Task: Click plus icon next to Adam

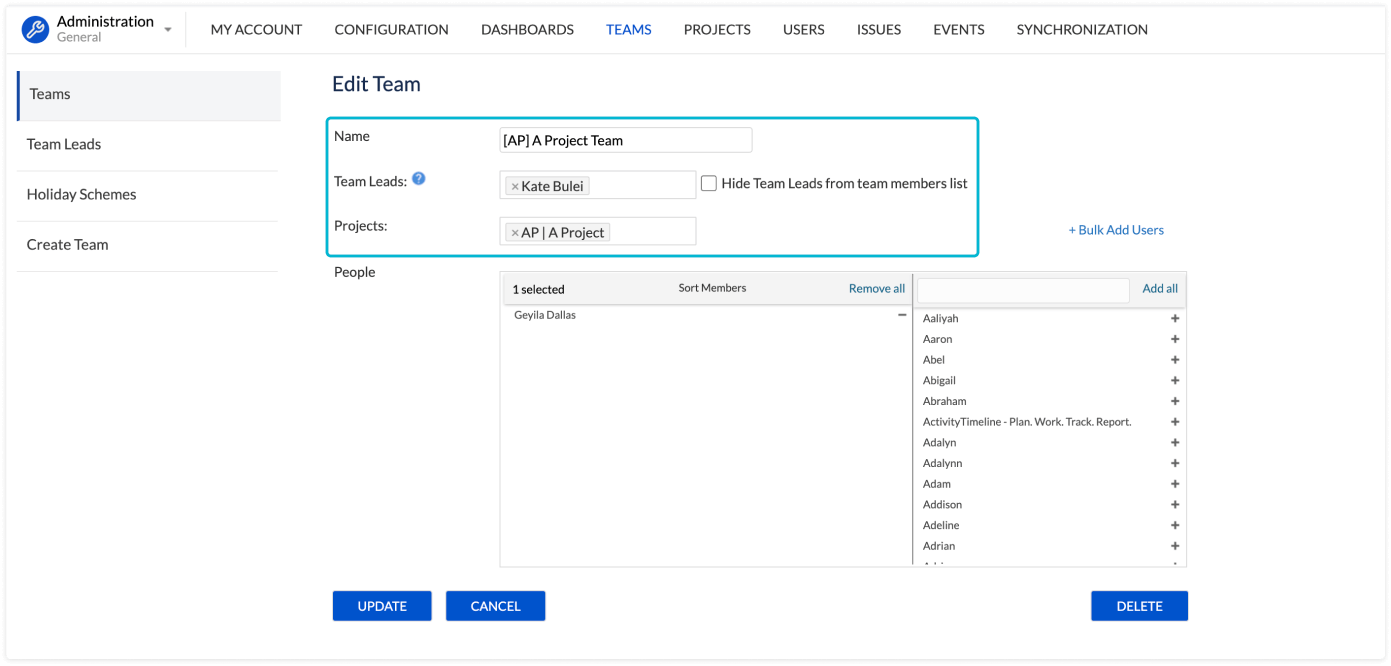Action: tap(1175, 484)
